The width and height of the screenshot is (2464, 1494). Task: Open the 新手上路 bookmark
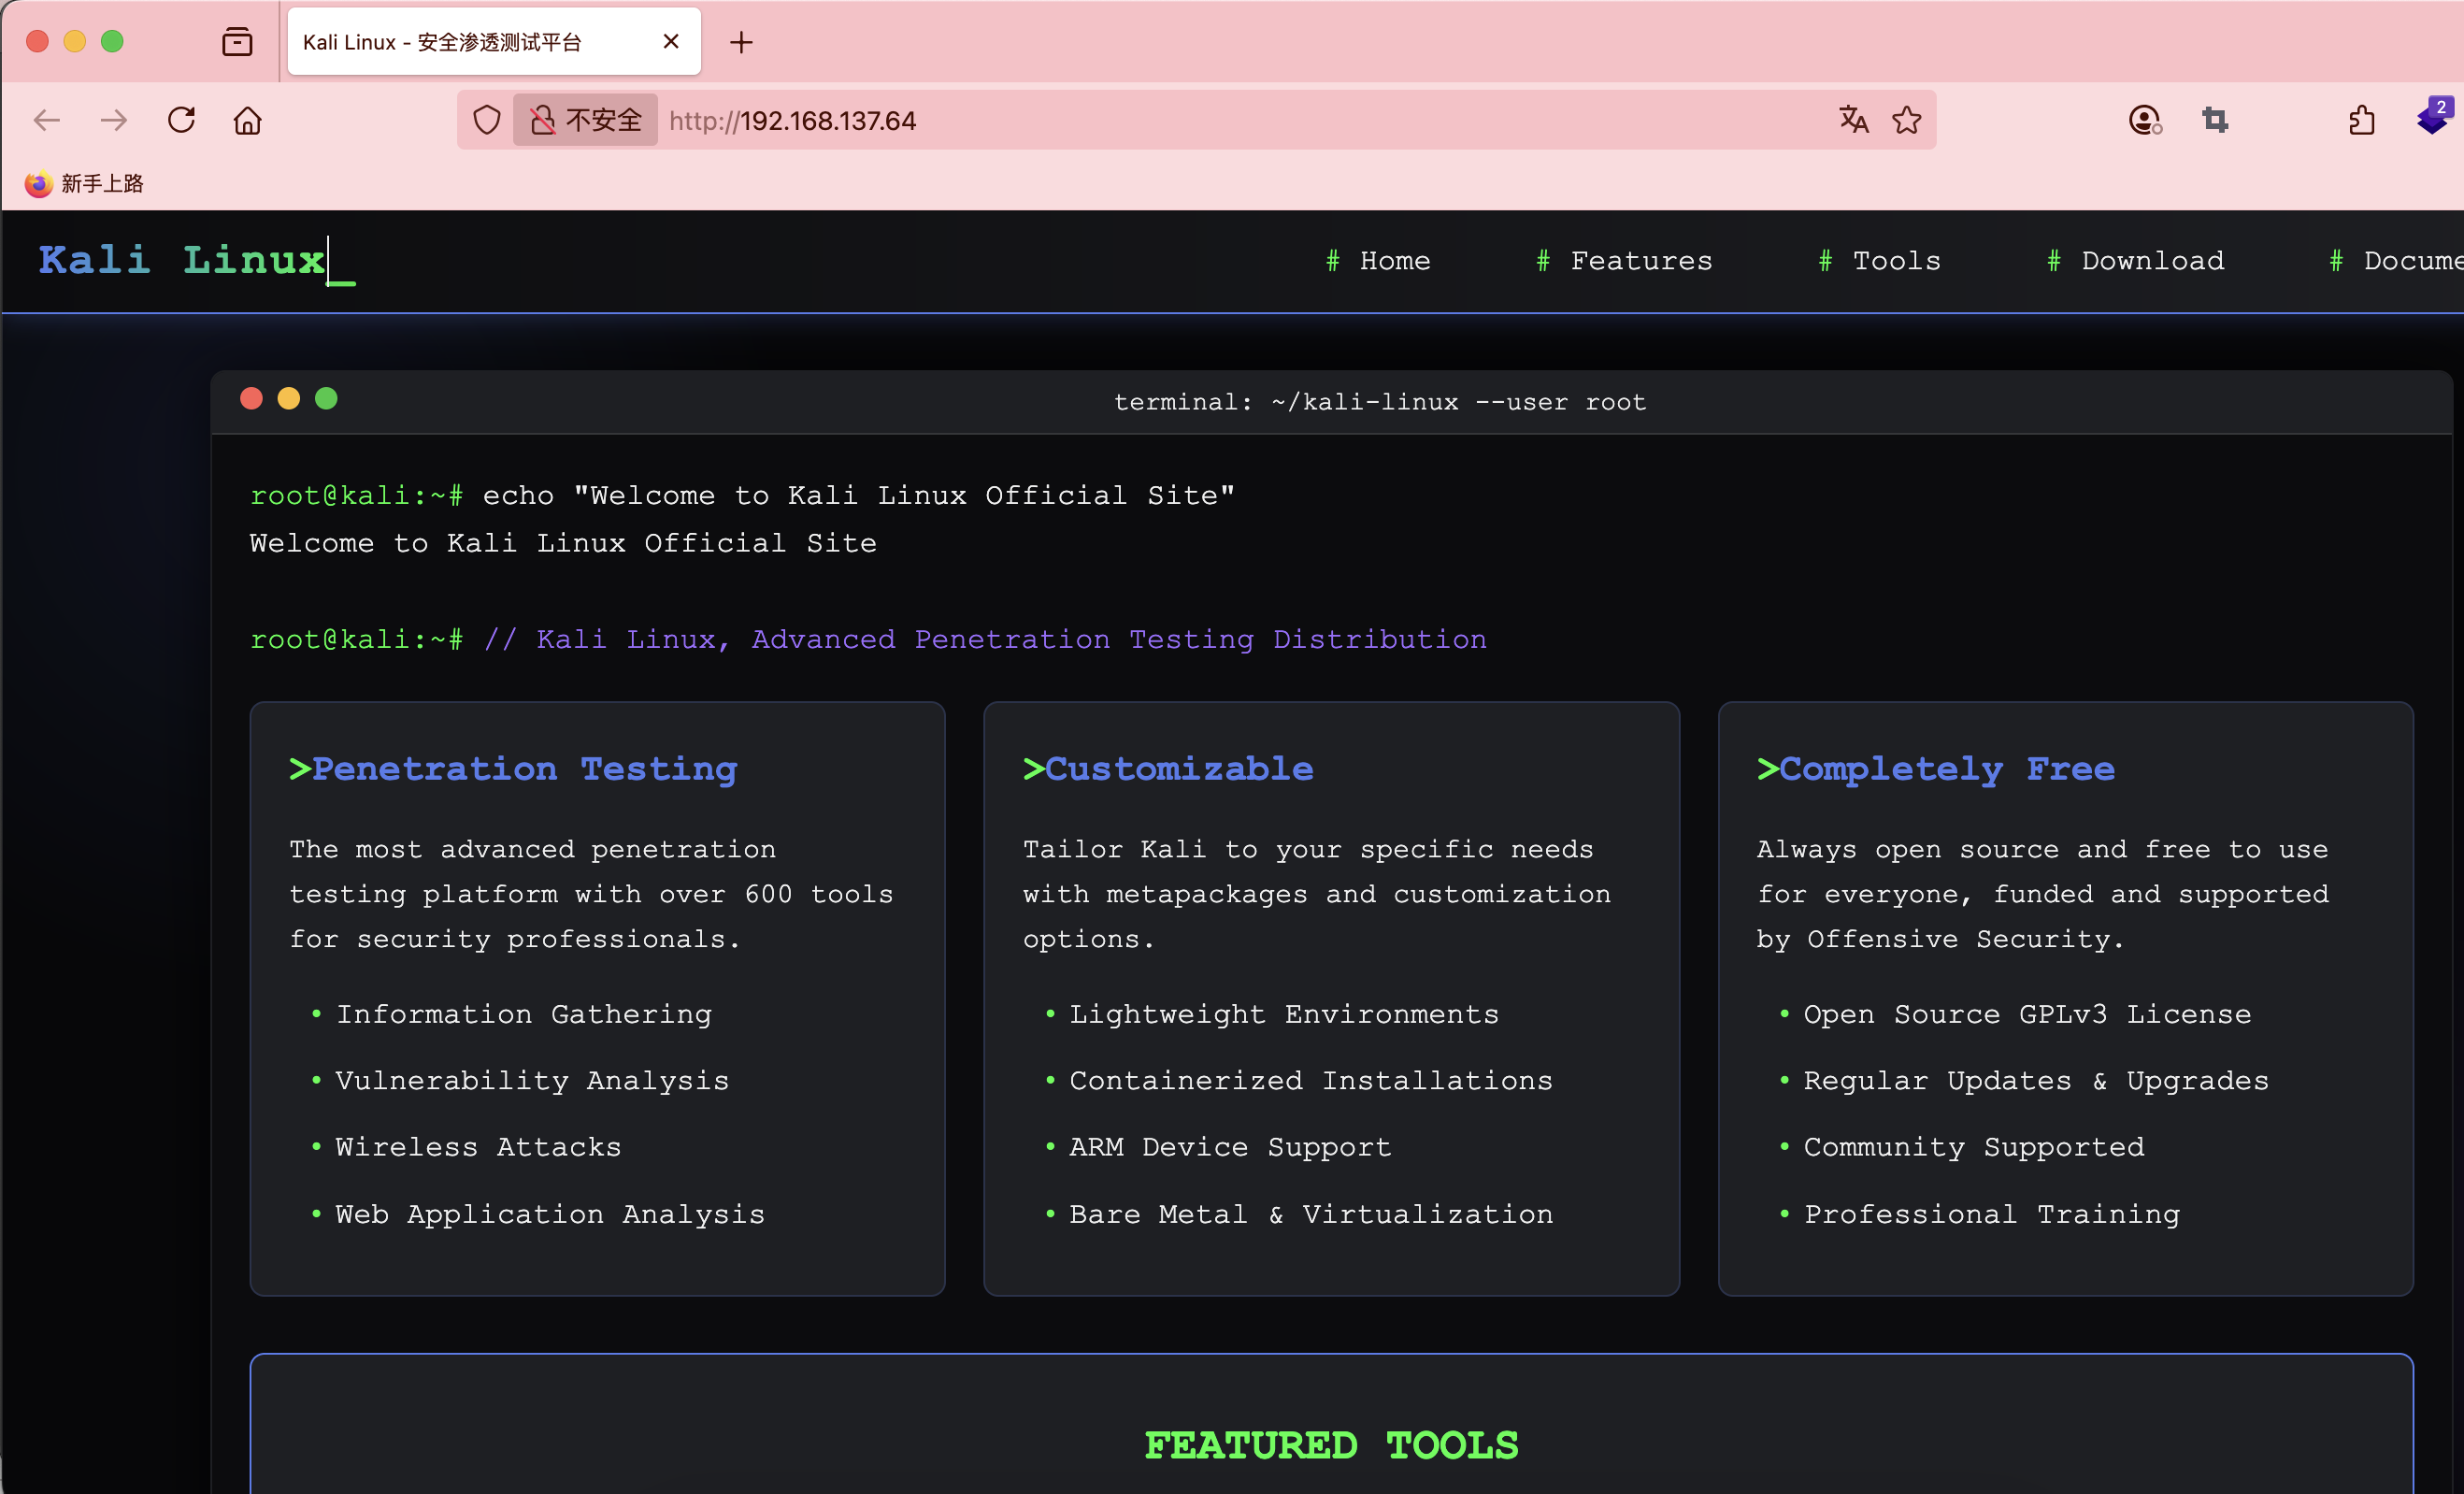(x=84, y=184)
